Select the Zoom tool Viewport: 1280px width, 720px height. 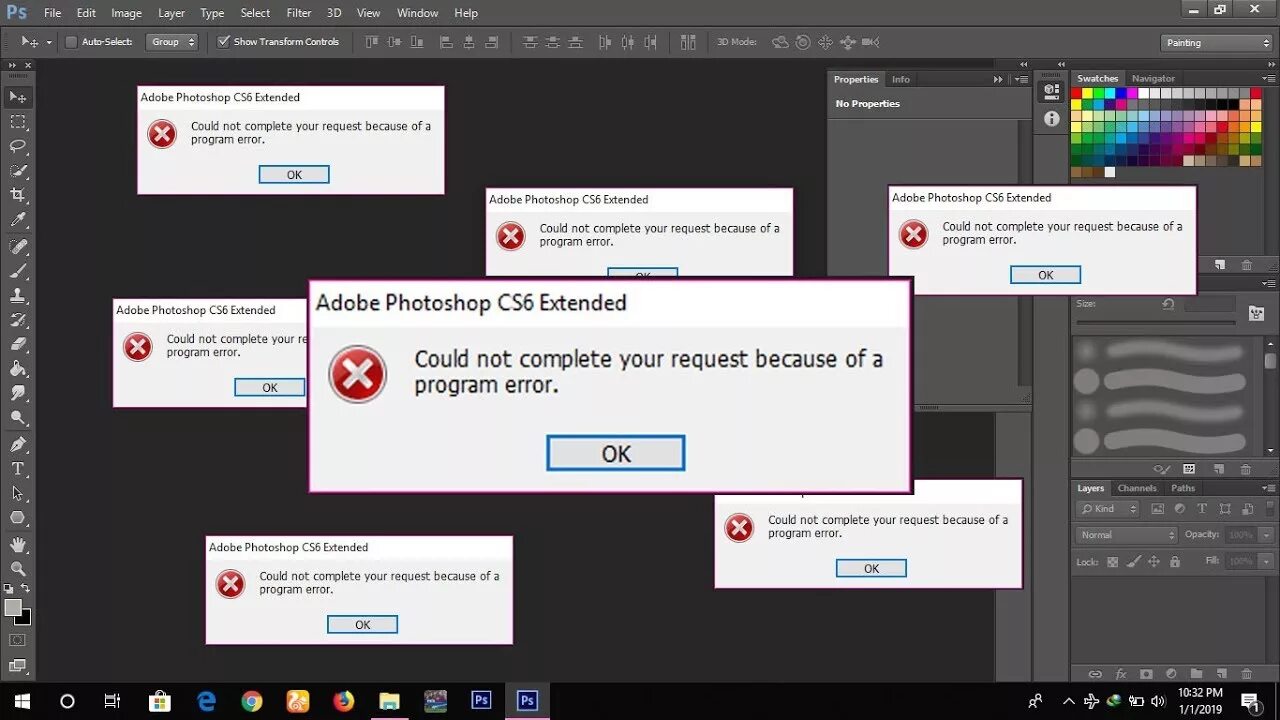click(x=18, y=569)
